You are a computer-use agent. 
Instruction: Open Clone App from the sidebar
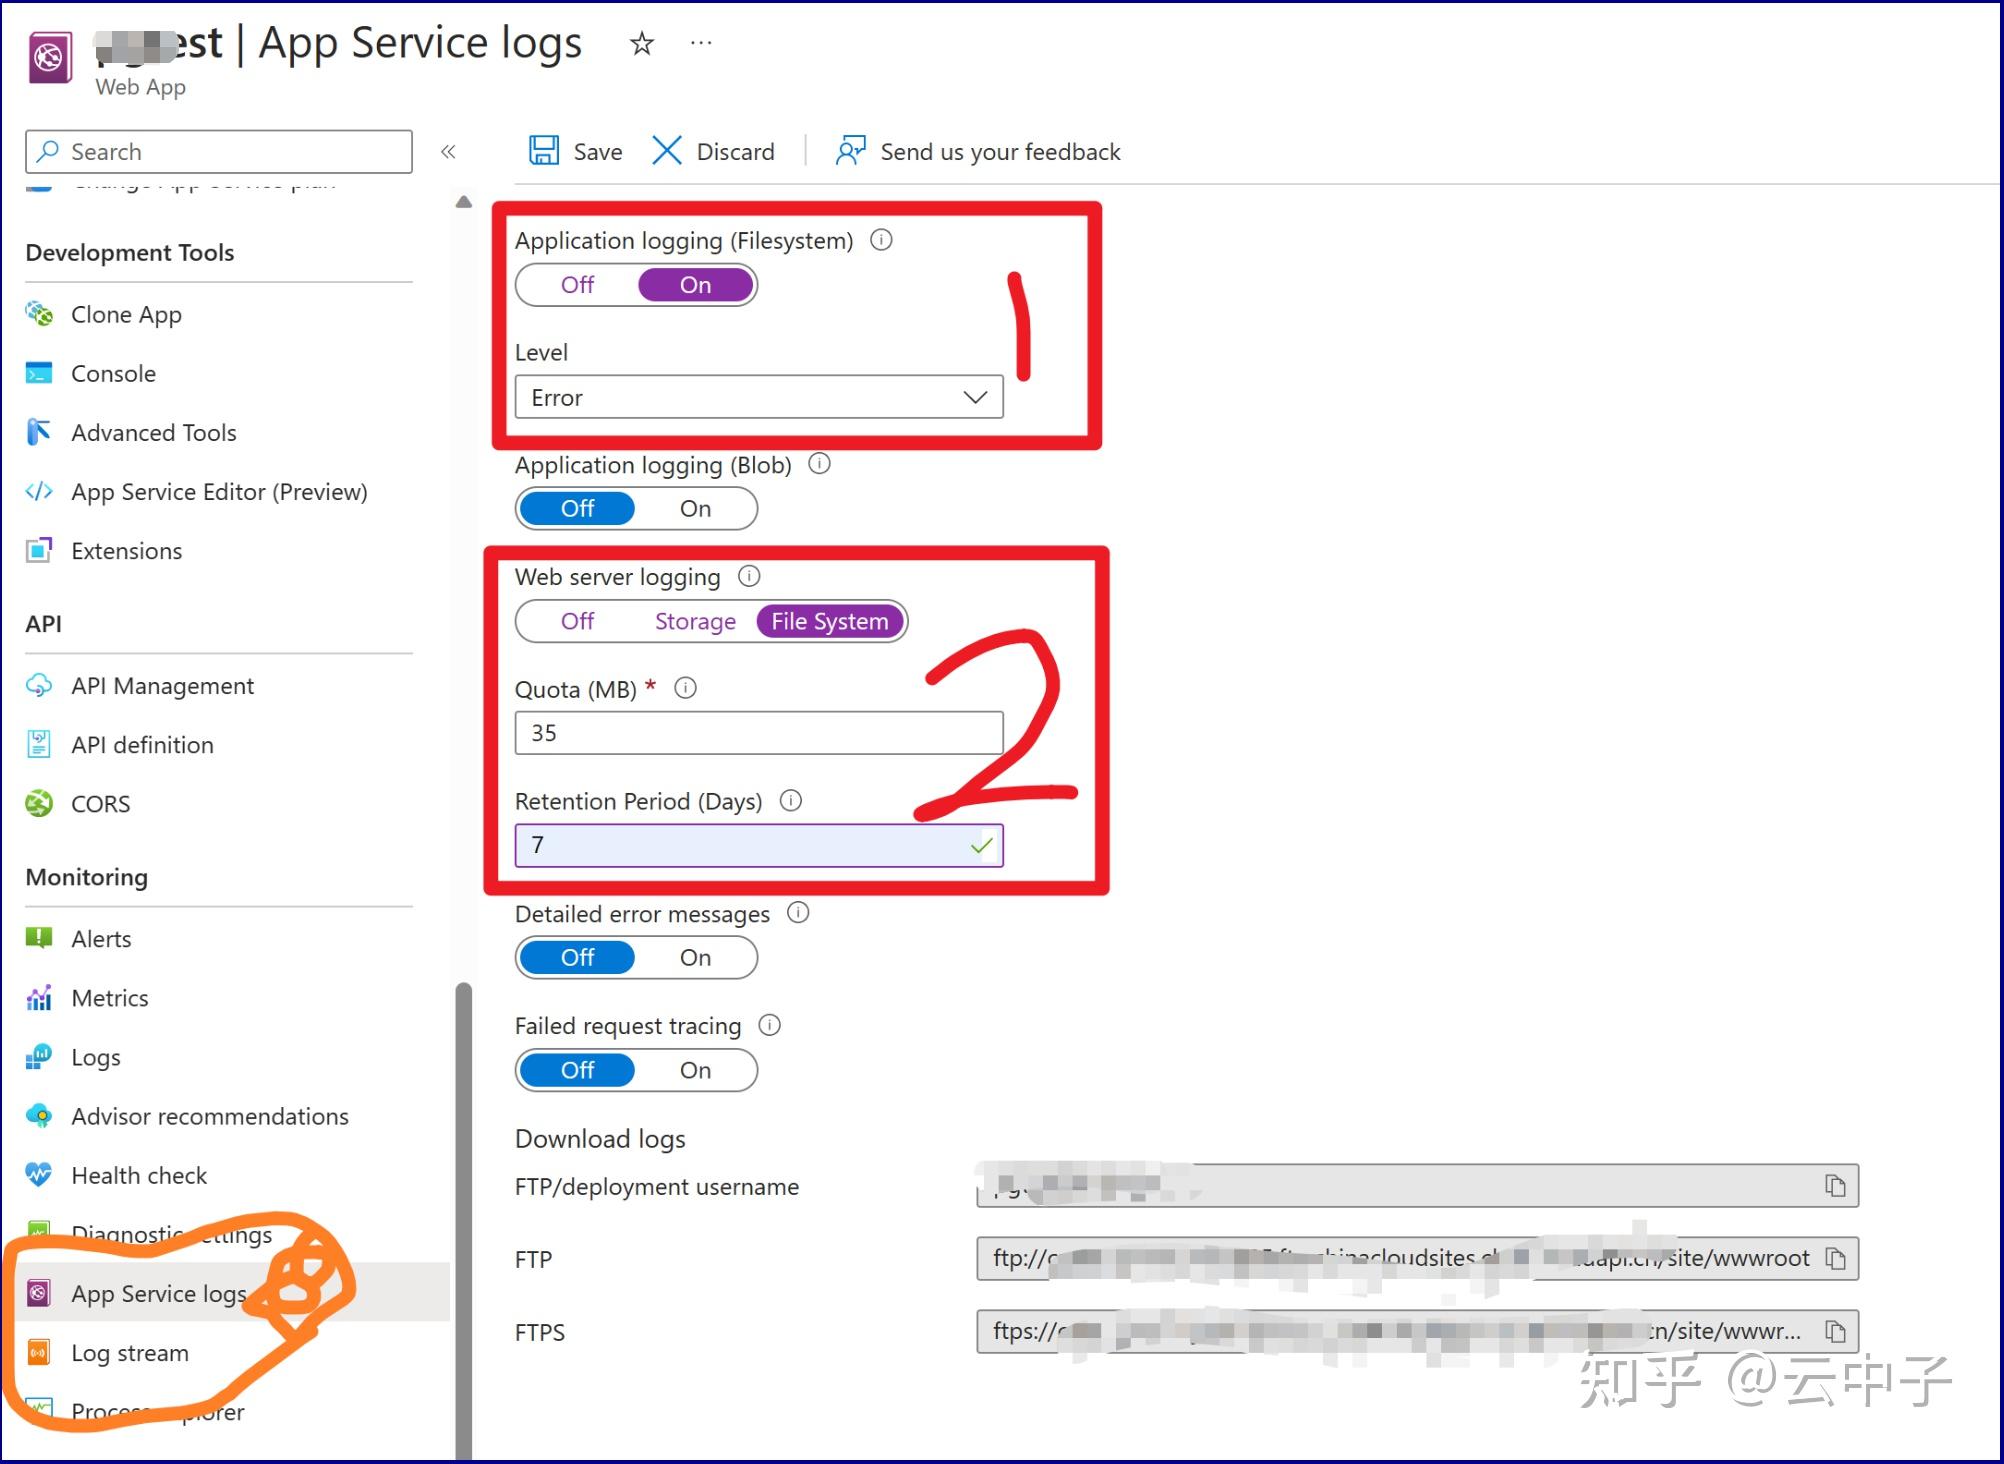tap(126, 314)
